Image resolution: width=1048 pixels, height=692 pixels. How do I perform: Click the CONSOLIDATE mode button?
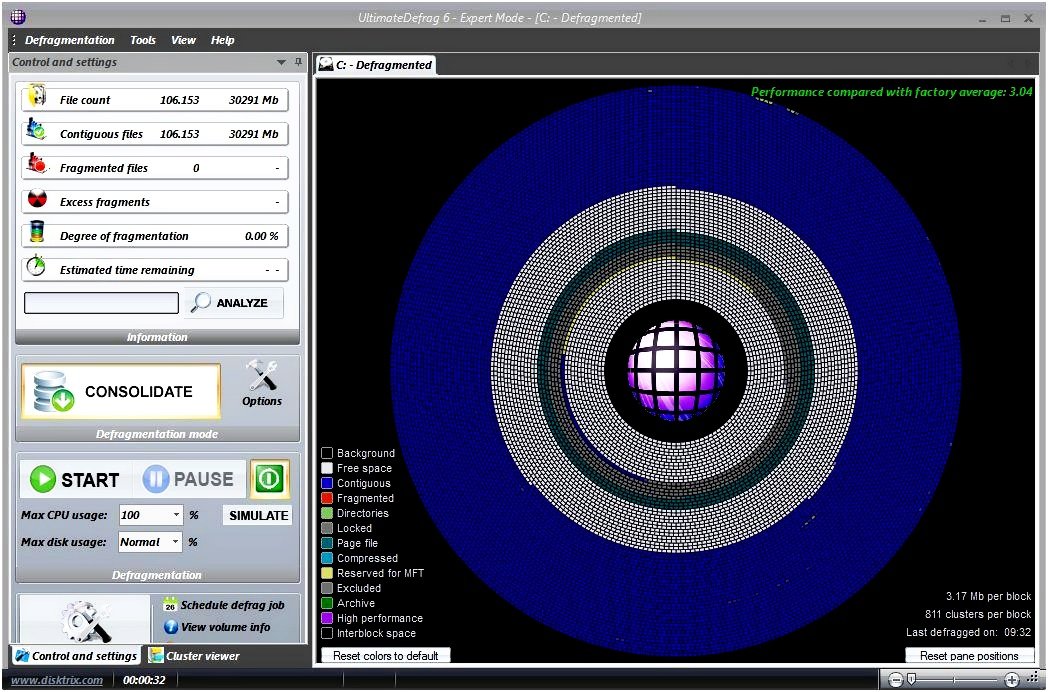coord(121,392)
